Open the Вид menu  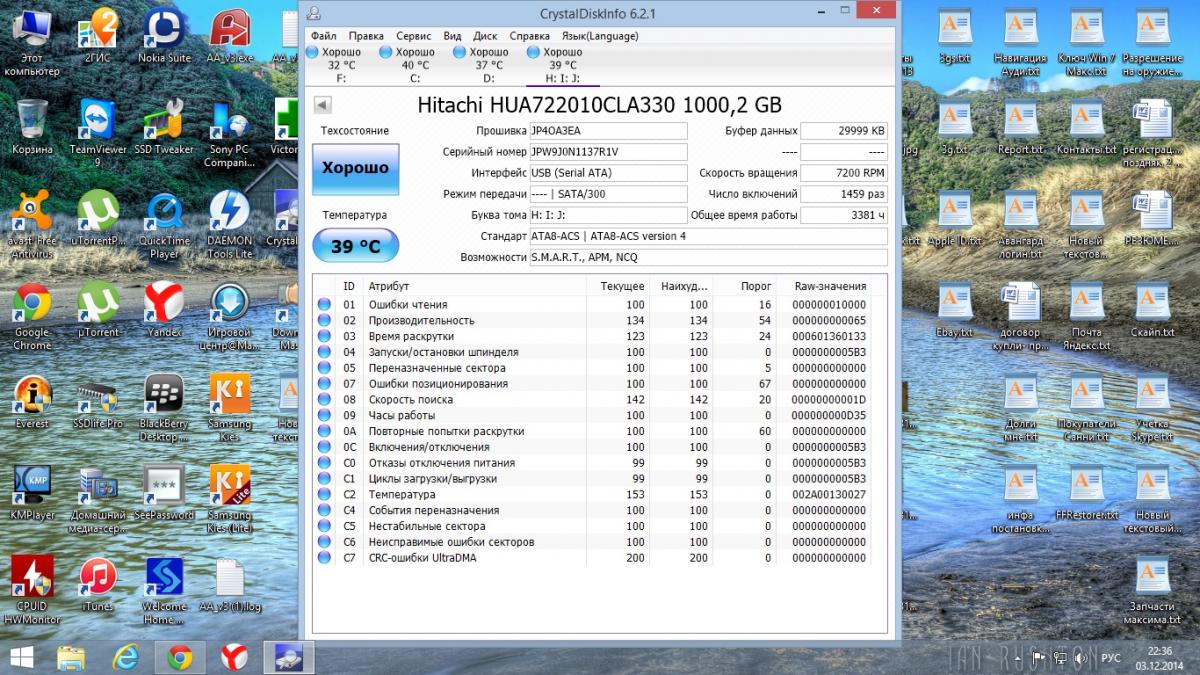point(452,36)
